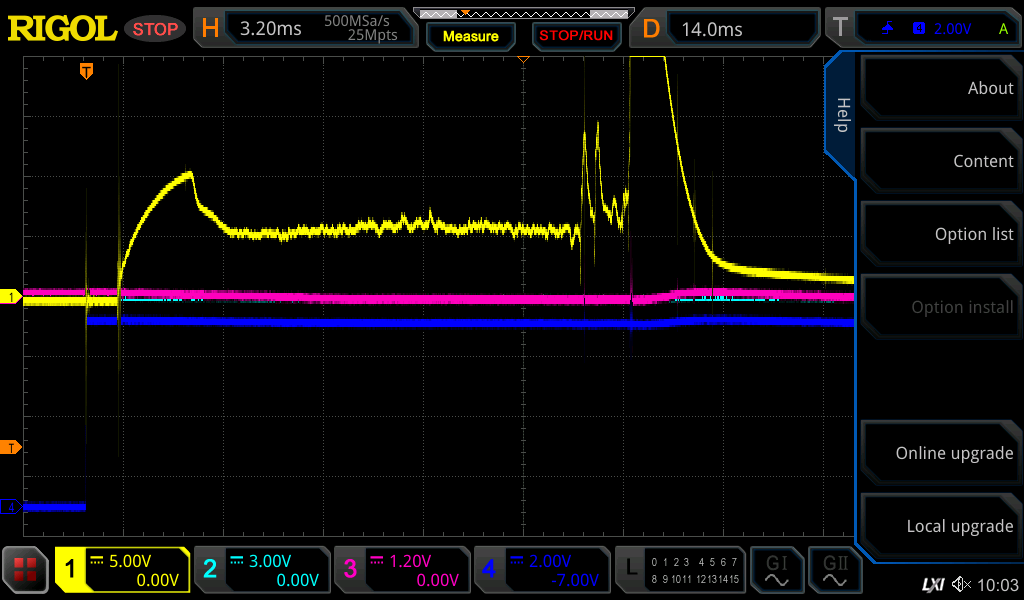
Task: Click the GI waveform generator icon
Action: 776,571
